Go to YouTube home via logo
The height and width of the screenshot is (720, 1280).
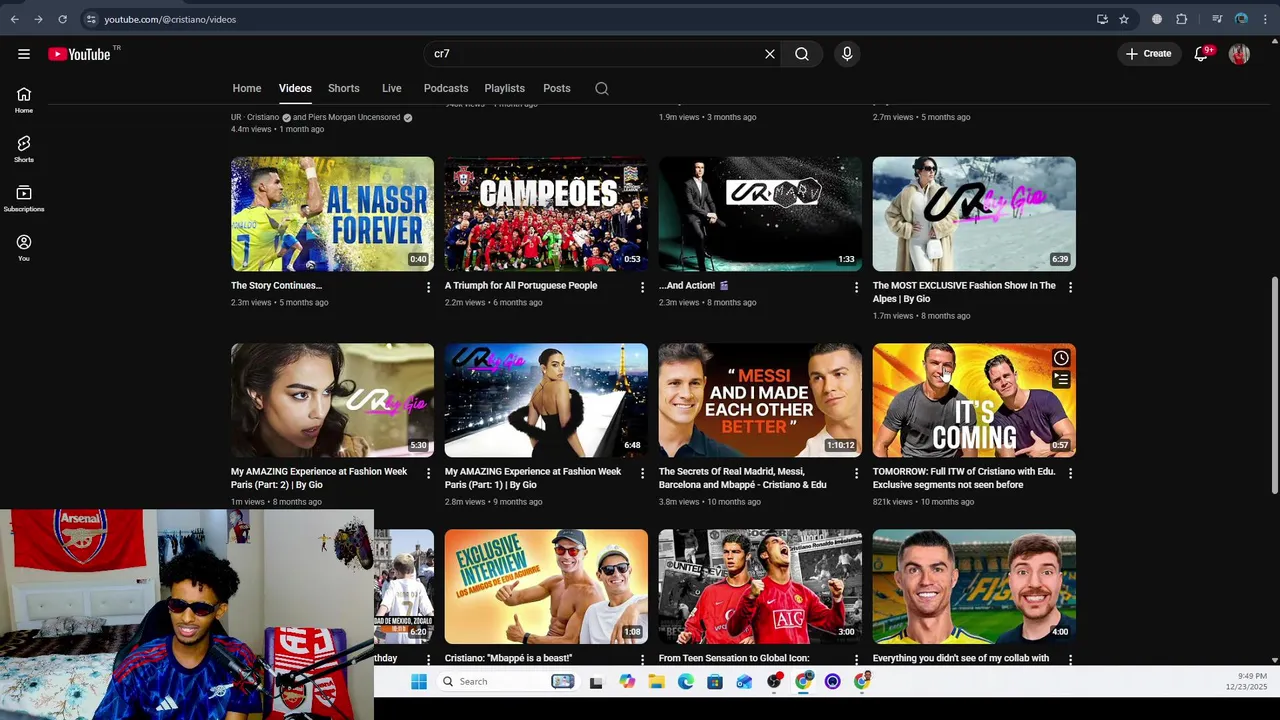tap(79, 54)
